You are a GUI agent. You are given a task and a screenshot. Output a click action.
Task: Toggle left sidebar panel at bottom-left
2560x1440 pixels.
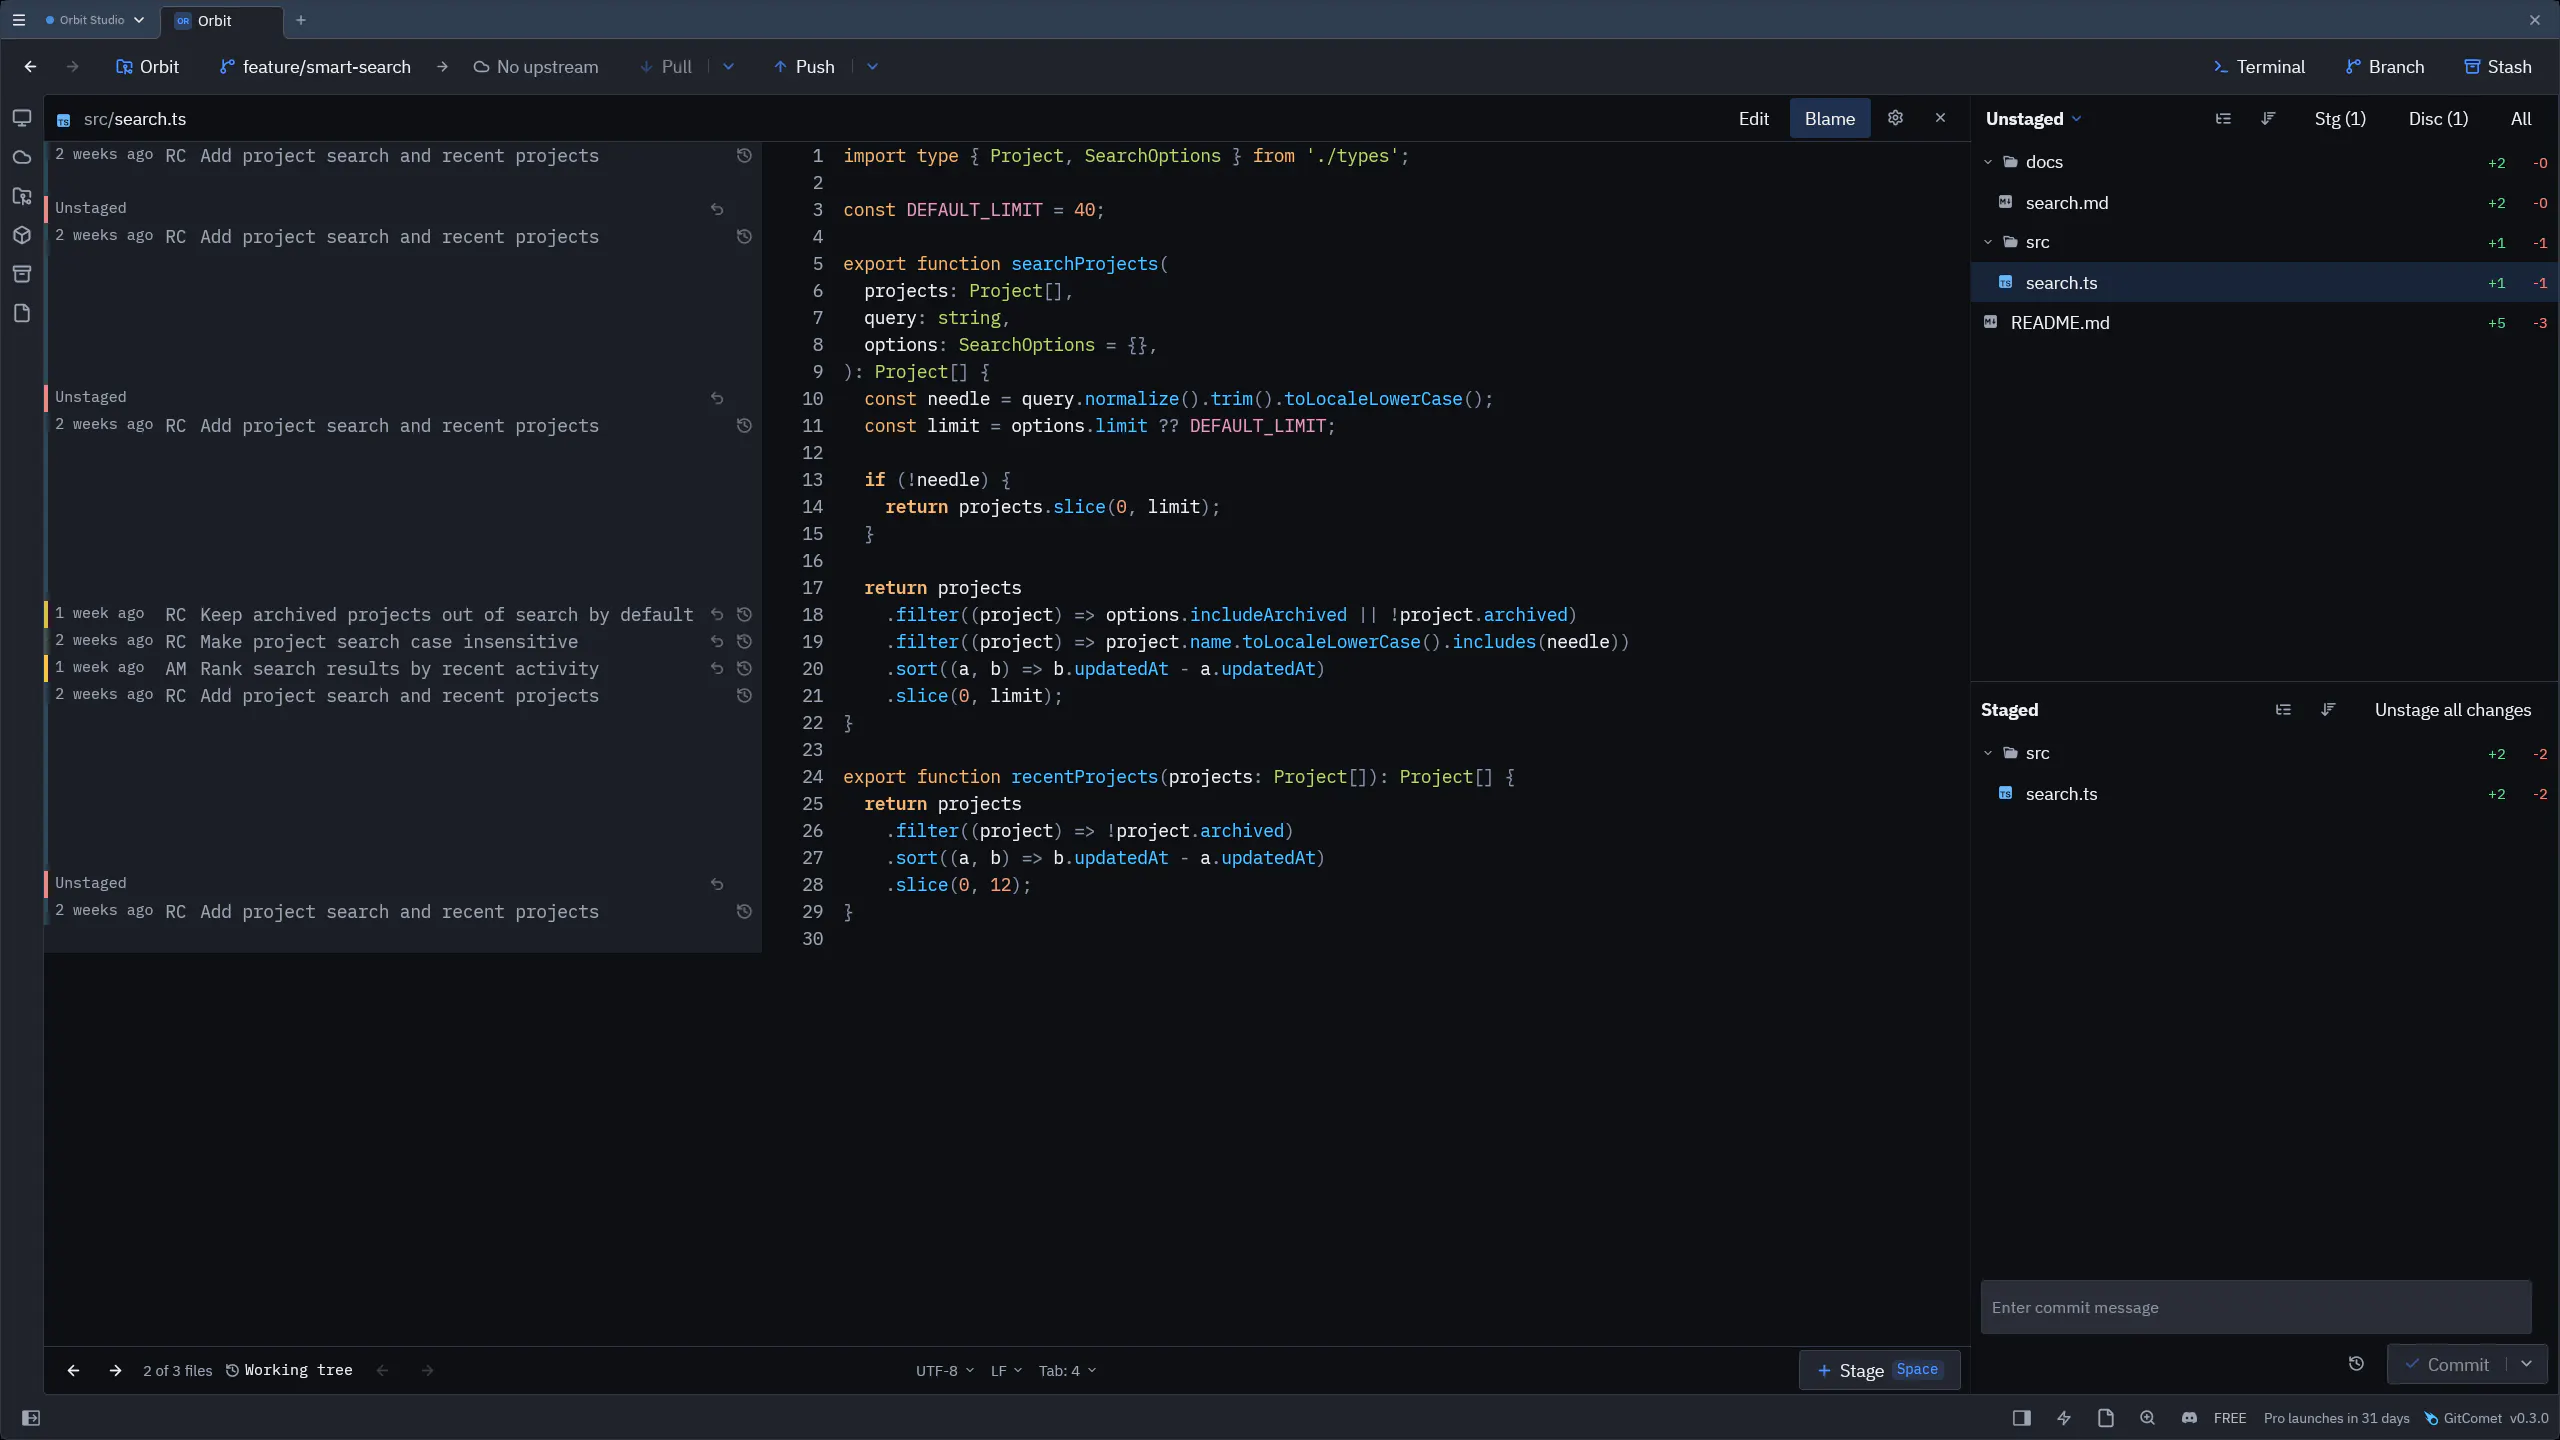(x=31, y=1418)
